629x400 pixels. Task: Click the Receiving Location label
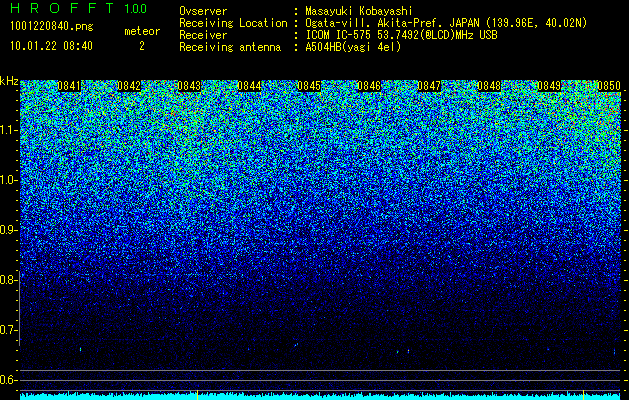pos(233,23)
